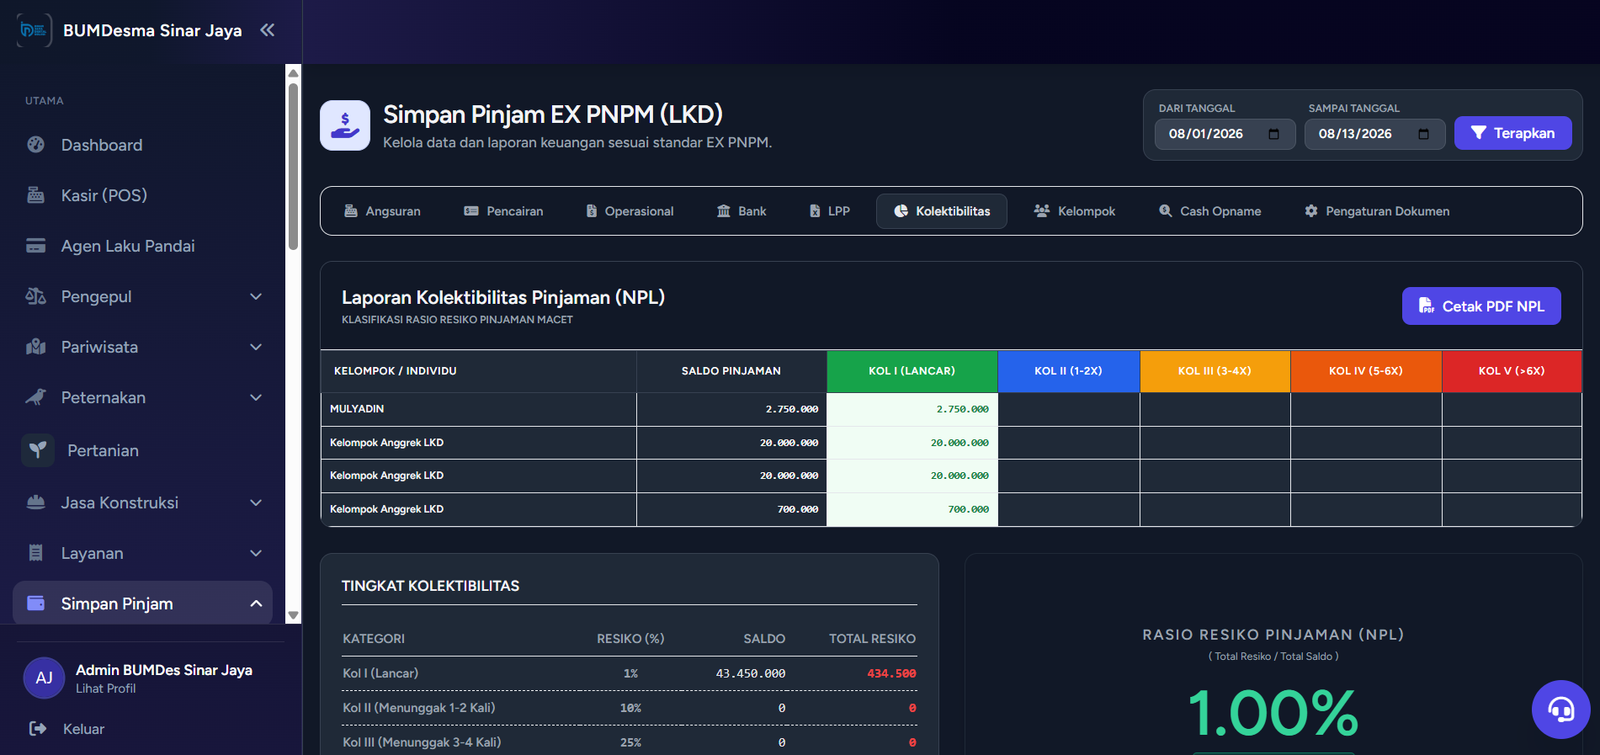Click the SALDO PINJAMAN column header

731,371
